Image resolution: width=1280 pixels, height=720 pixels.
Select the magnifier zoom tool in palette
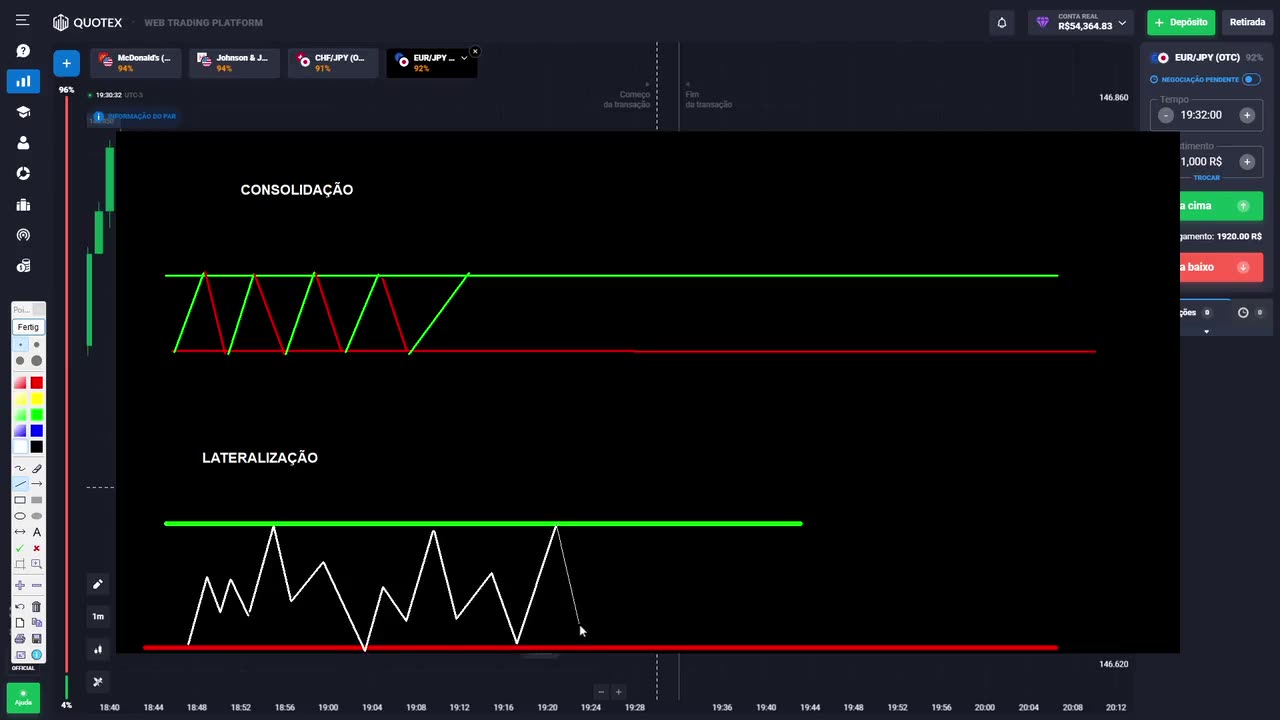click(x=37, y=564)
